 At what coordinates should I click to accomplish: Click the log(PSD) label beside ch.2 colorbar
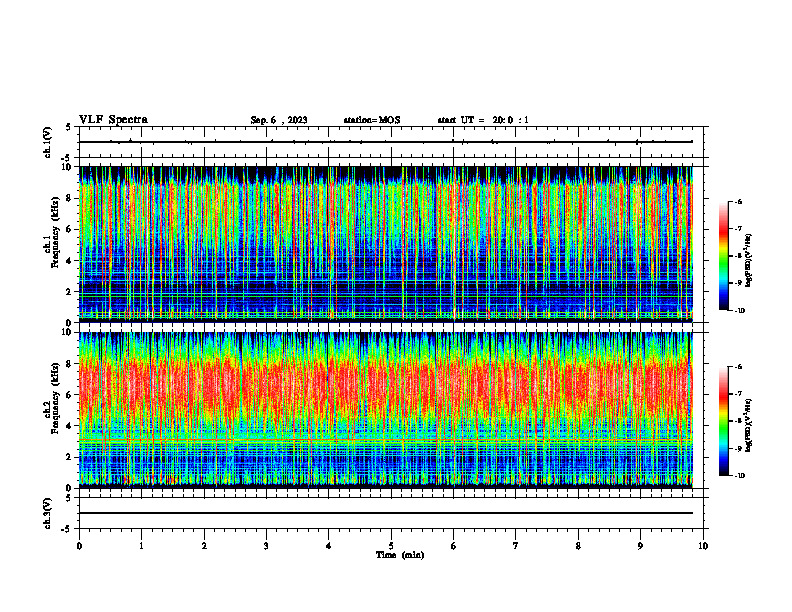tap(749, 426)
